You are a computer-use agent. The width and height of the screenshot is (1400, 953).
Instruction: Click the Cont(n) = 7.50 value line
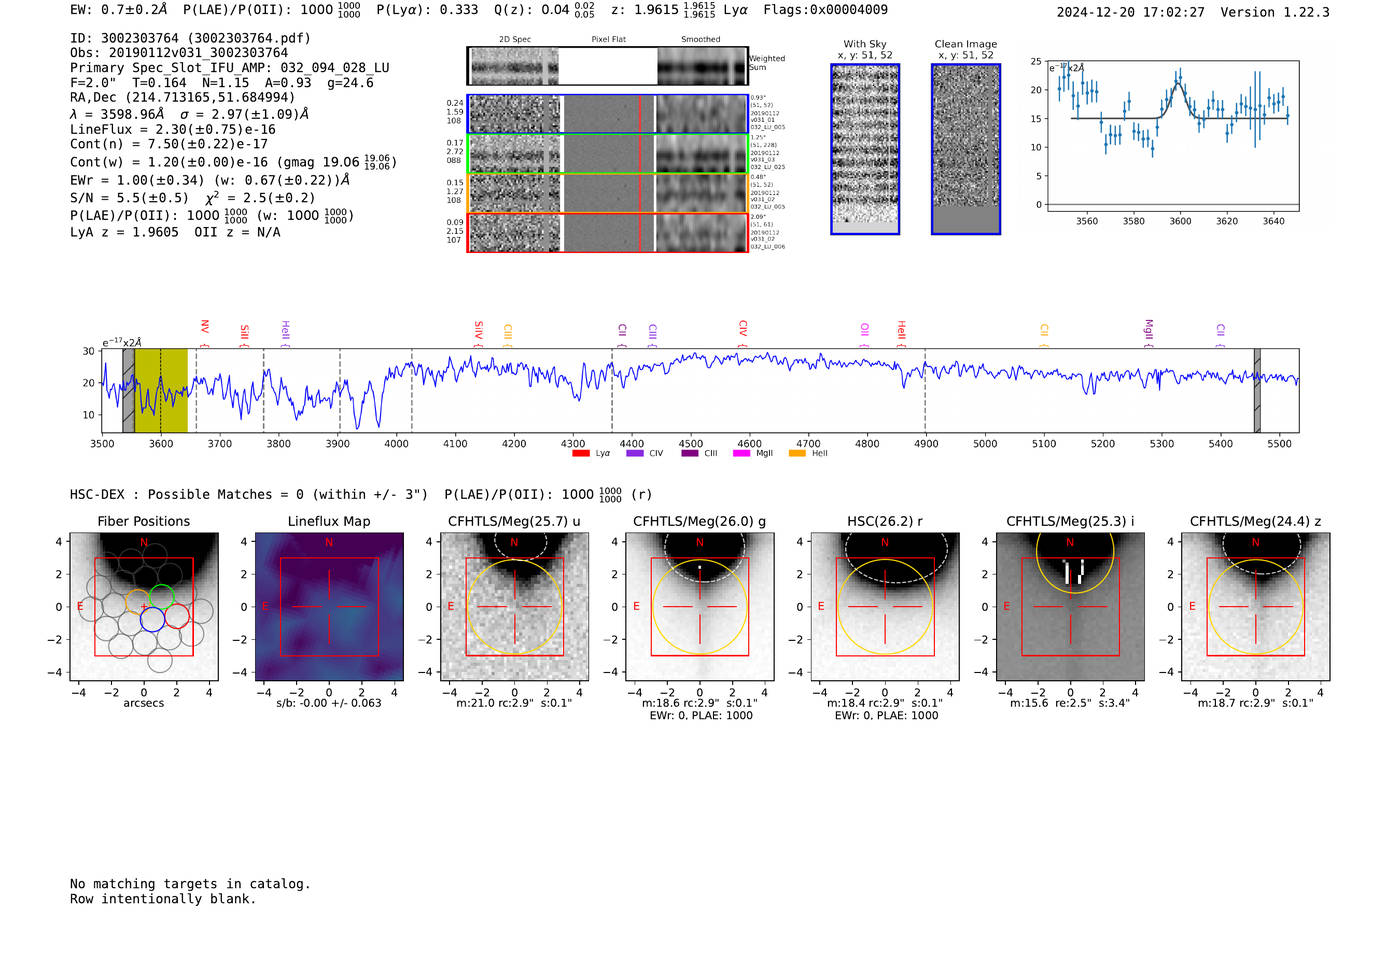click(169, 144)
